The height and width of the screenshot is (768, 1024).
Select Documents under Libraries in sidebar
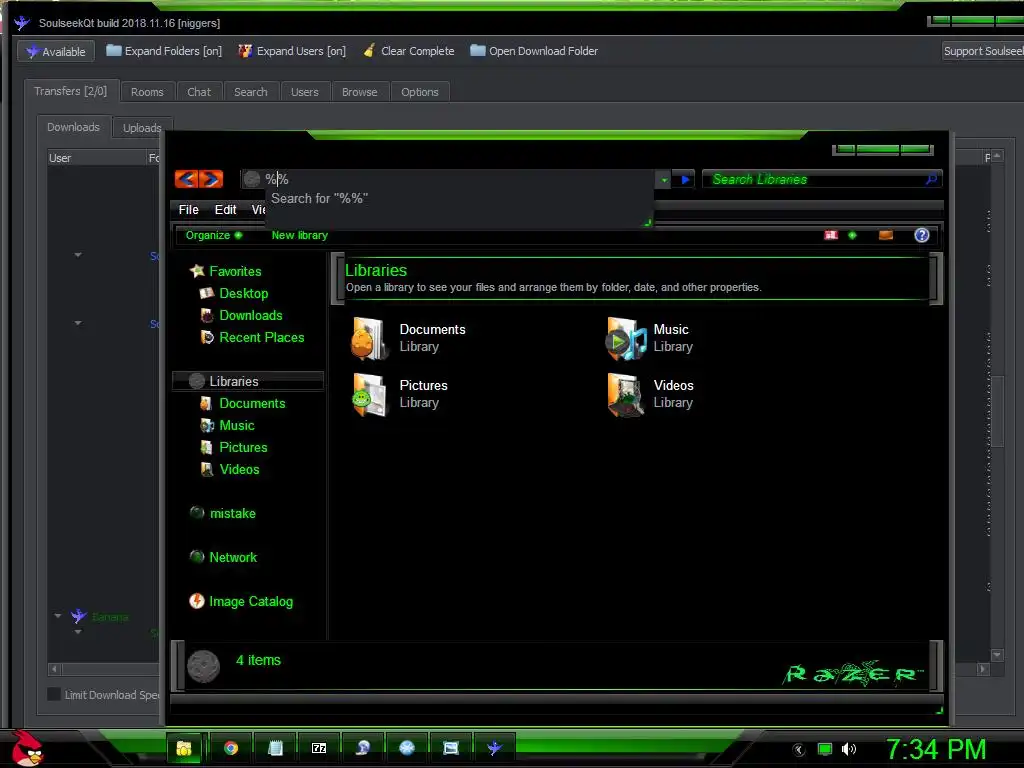tap(252, 403)
